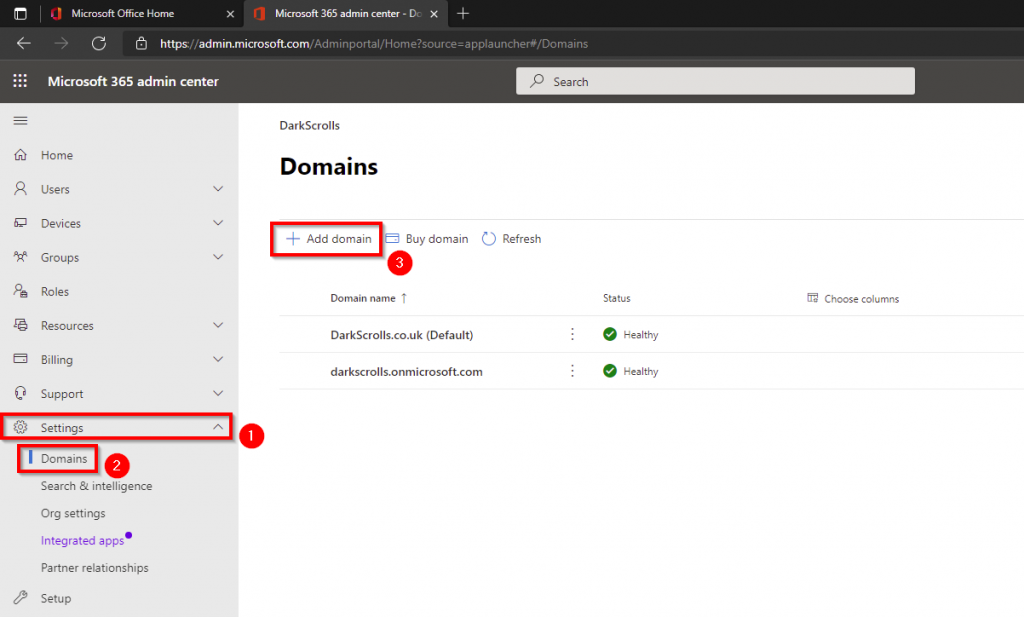
Task: Open more actions for DarkScrolls.co.uk
Action: tap(572, 334)
